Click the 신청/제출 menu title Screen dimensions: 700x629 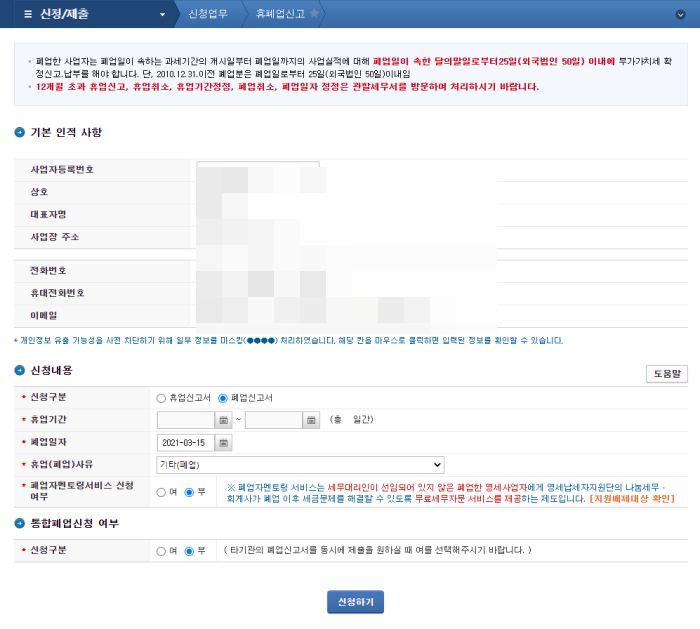(x=64, y=14)
